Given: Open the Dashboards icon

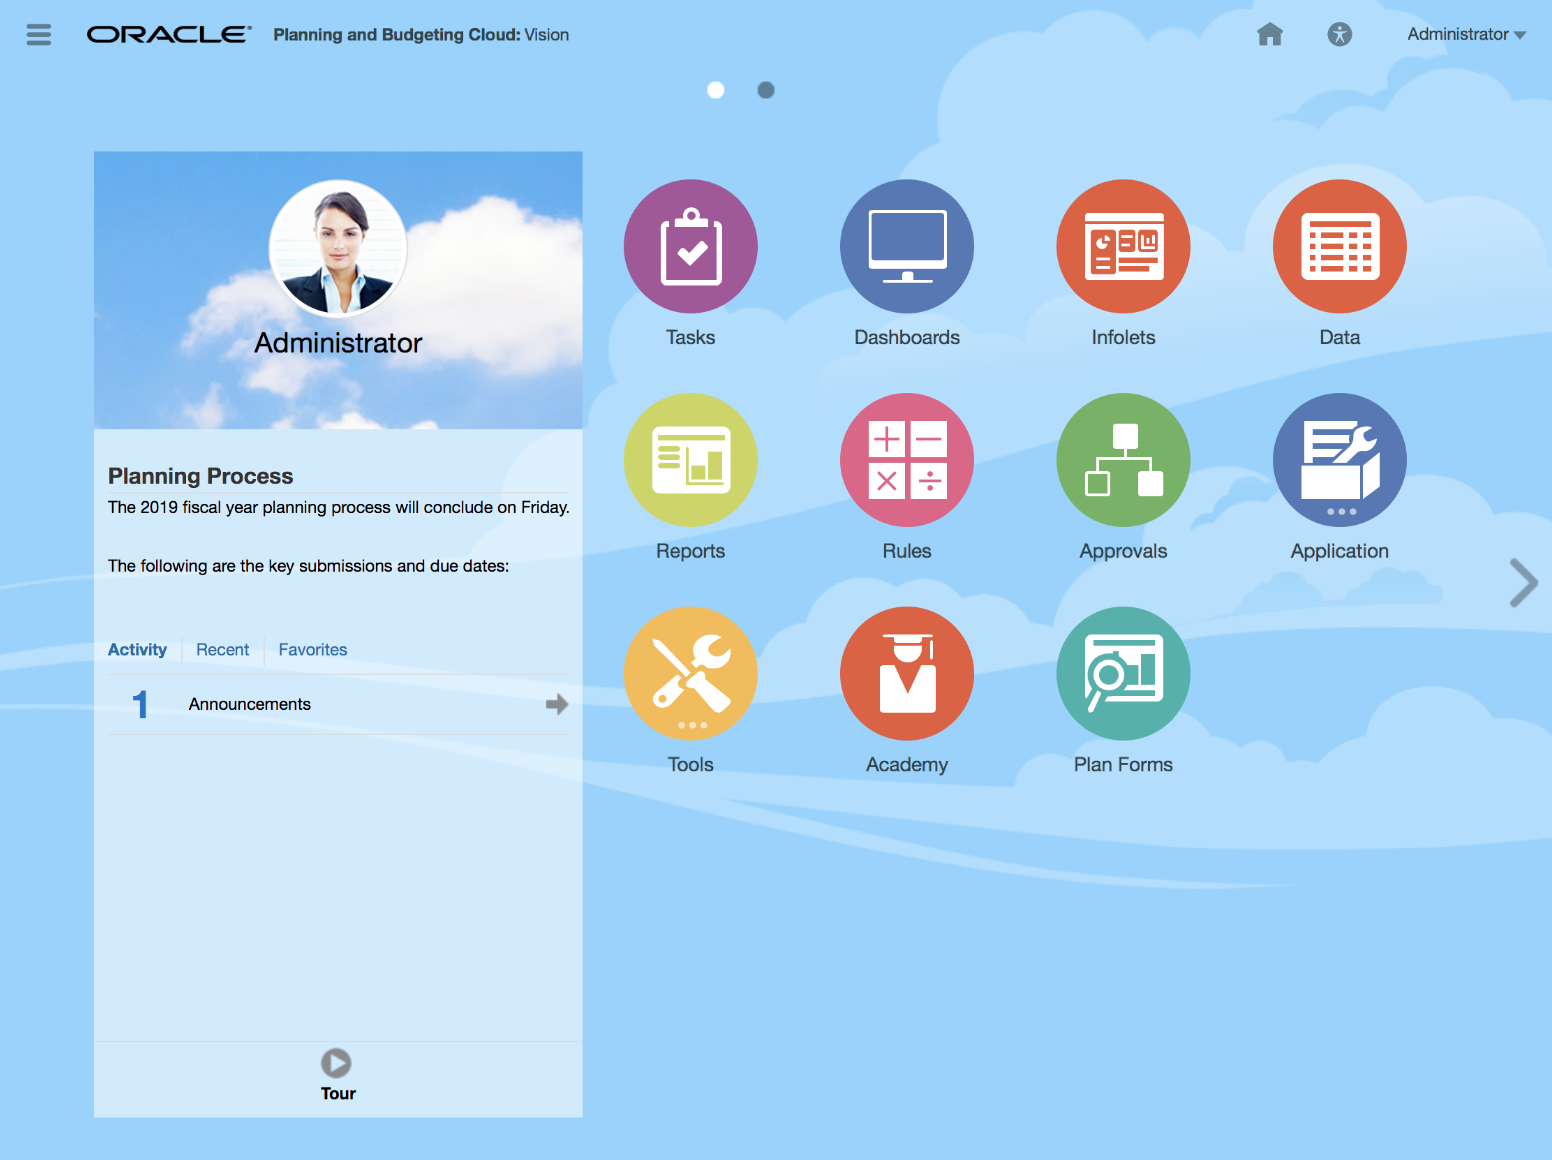Looking at the screenshot, I should pos(907,246).
